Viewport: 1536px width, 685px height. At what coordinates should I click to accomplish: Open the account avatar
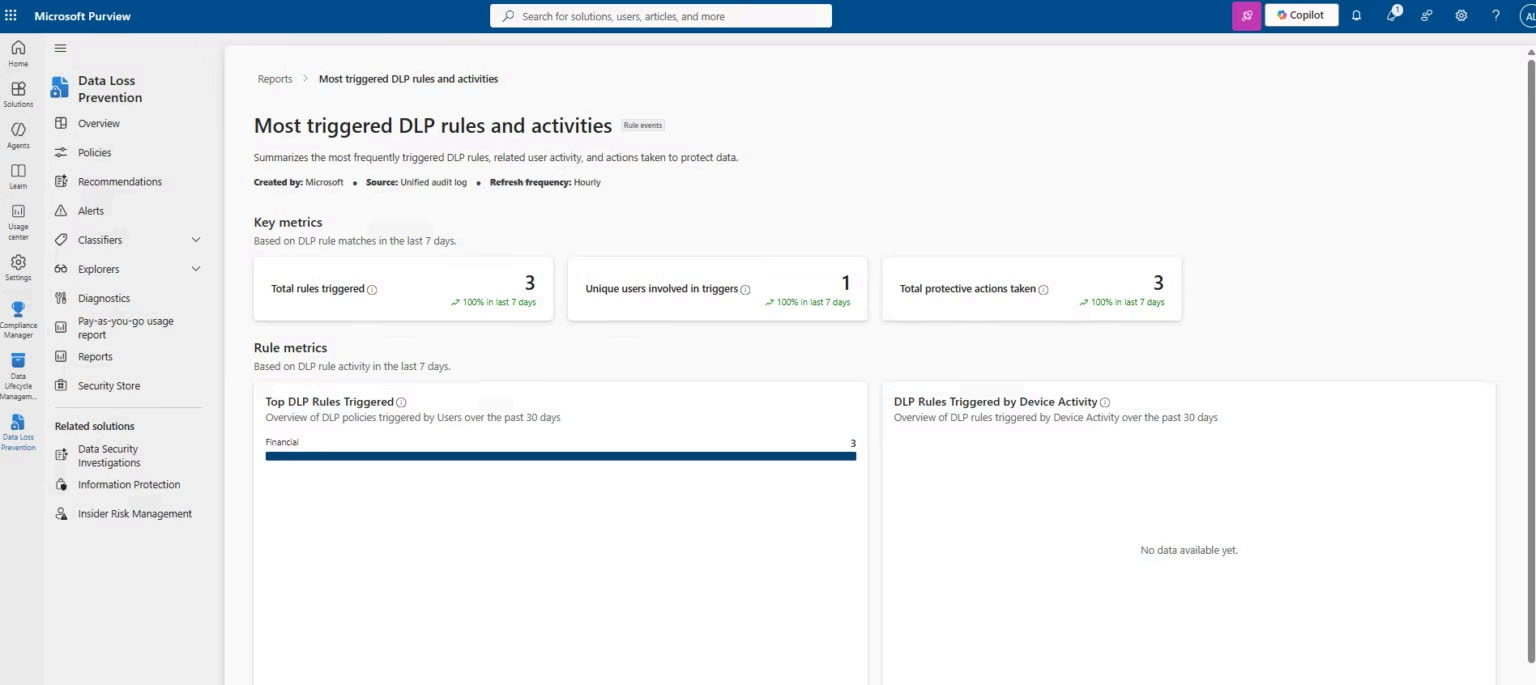click(x=1528, y=16)
